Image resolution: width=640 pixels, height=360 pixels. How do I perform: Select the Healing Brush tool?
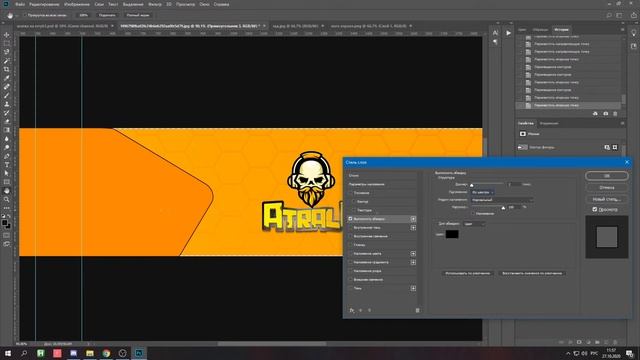click(7, 87)
